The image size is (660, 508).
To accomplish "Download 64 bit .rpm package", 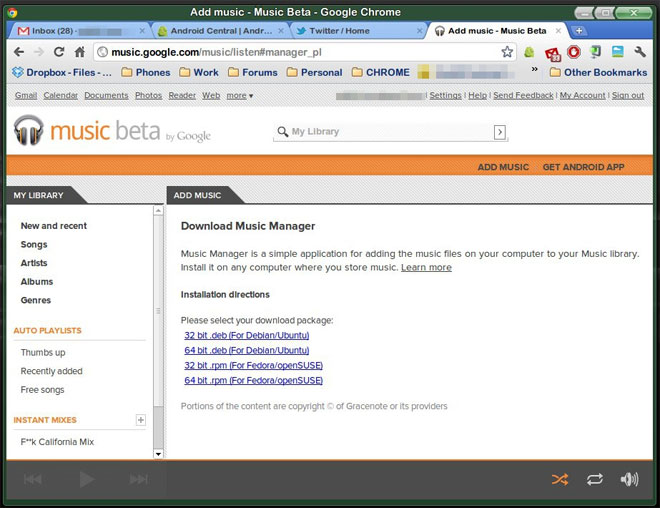I will (x=253, y=381).
